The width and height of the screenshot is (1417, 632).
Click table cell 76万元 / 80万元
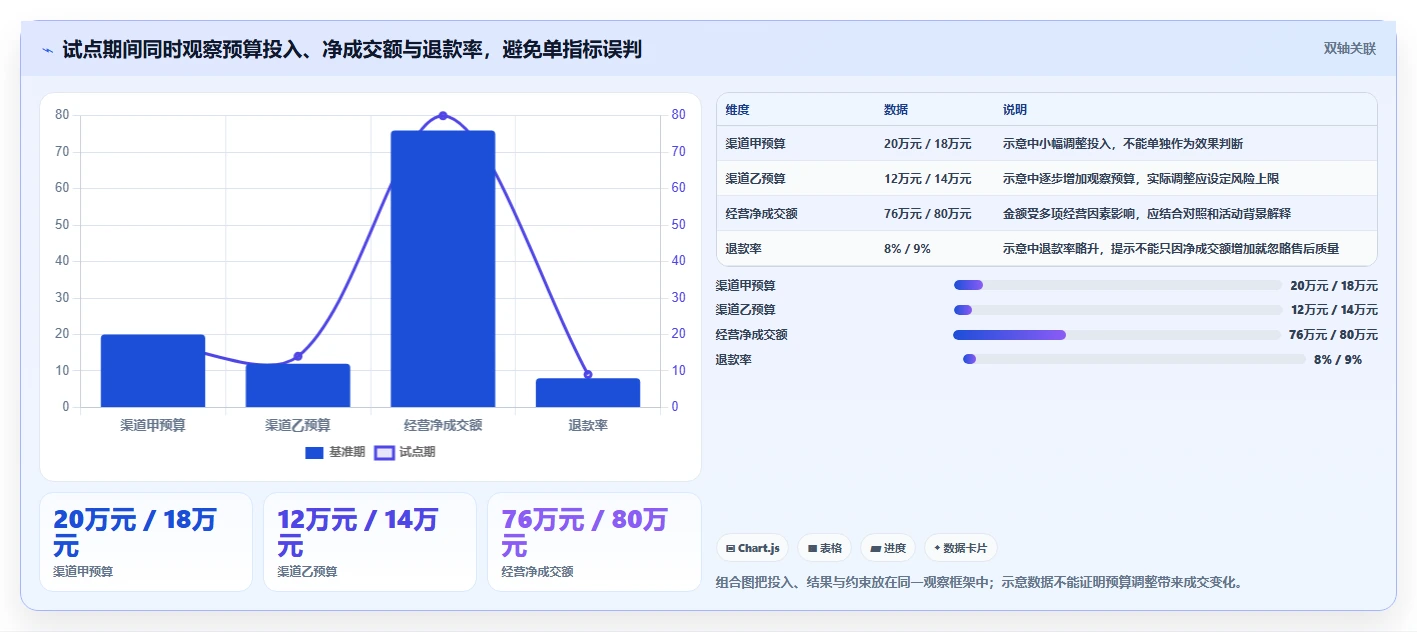tap(928, 214)
